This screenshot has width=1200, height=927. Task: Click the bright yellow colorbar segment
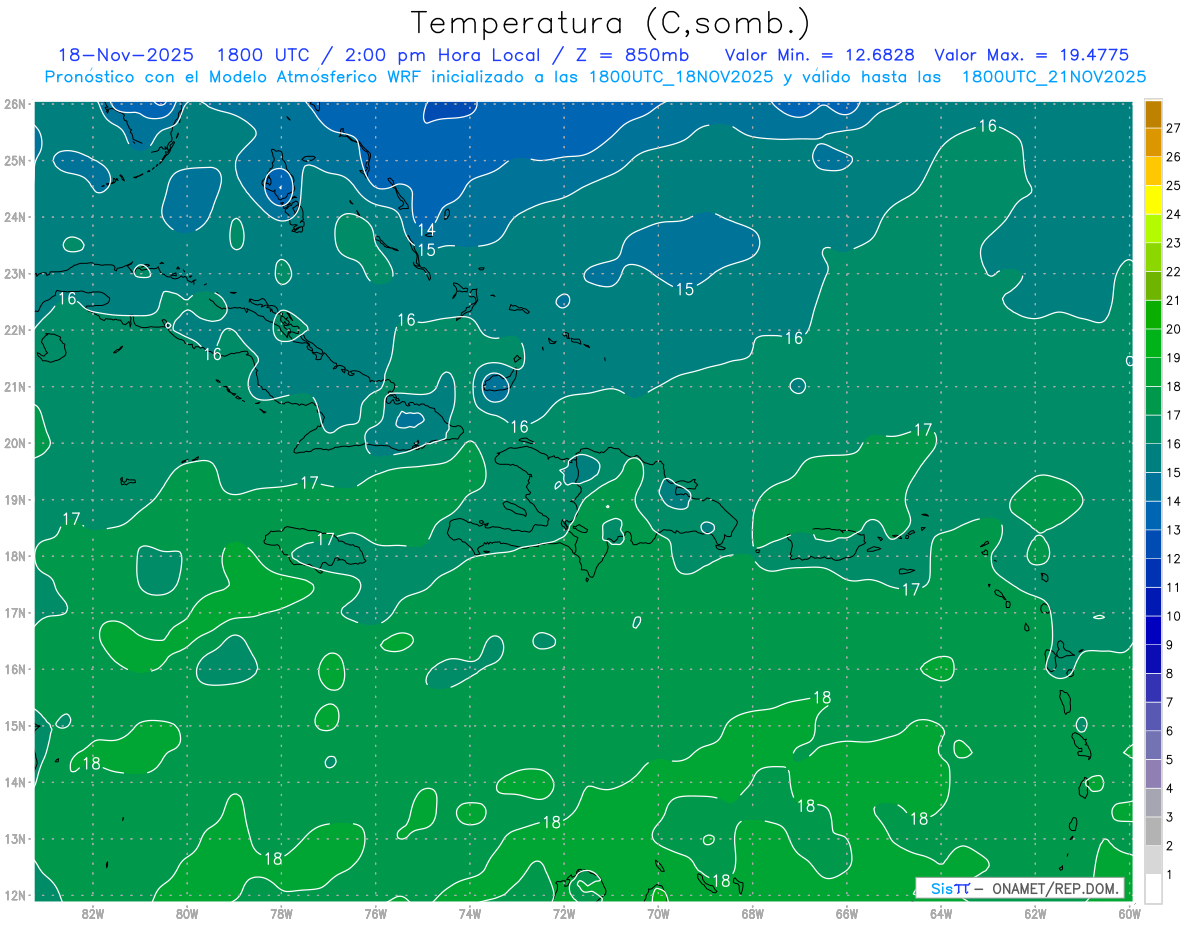click(1153, 202)
